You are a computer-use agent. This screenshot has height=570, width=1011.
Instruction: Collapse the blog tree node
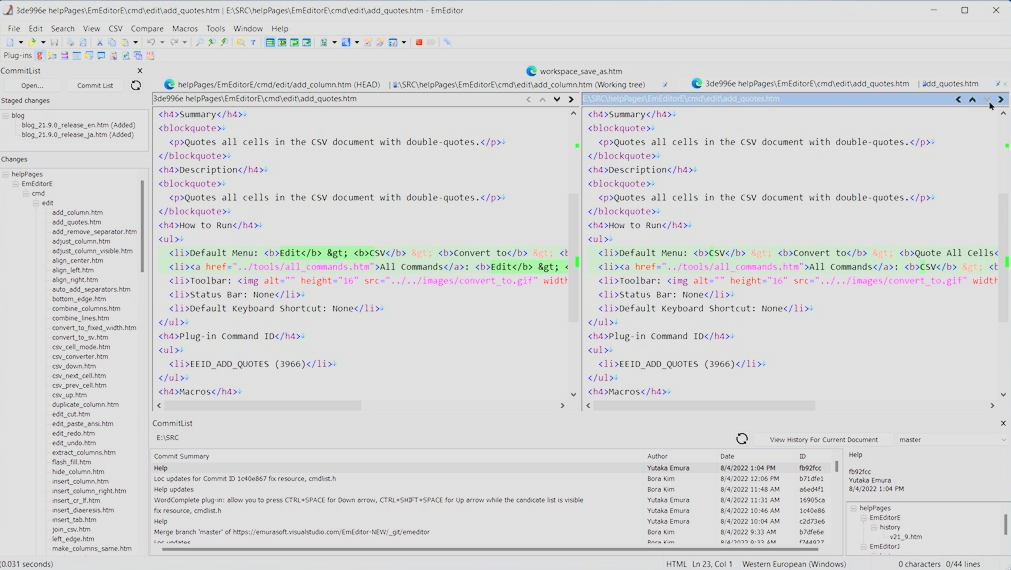pyautogui.click(x=6, y=115)
